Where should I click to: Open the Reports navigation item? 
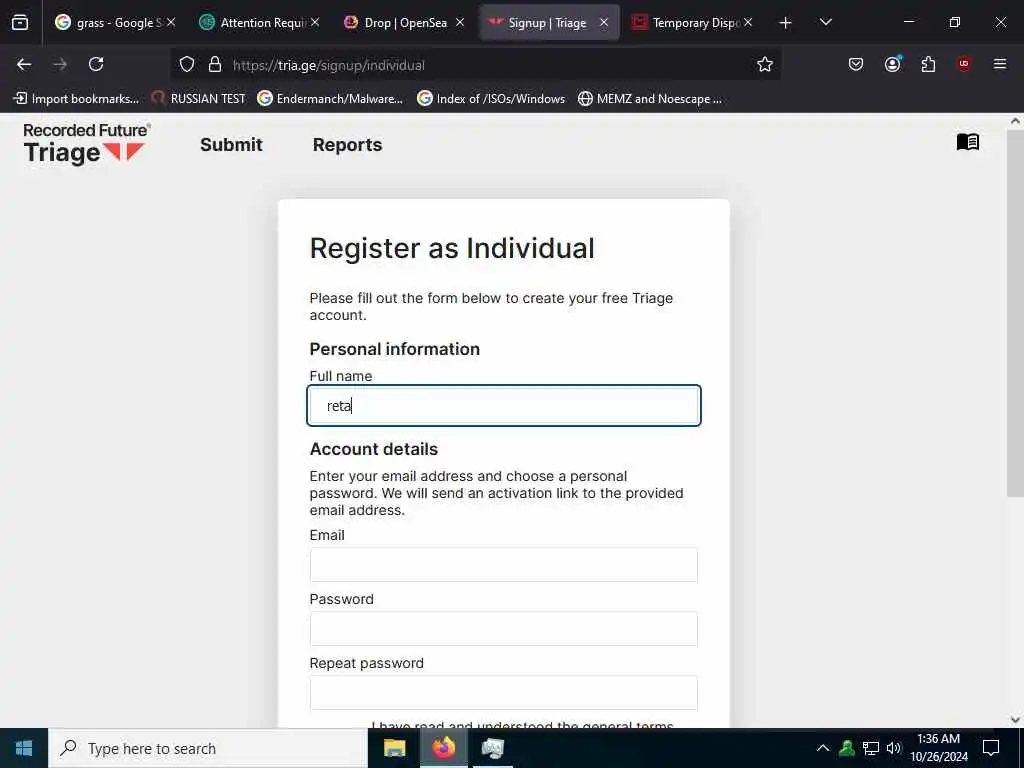point(347,144)
